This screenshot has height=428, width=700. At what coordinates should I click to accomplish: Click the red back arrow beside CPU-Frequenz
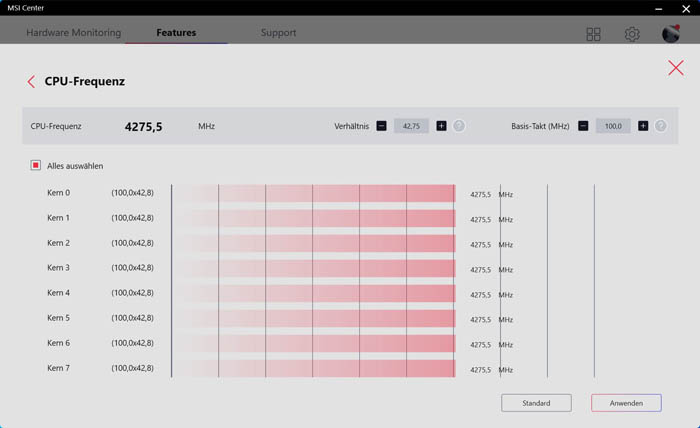[x=31, y=82]
